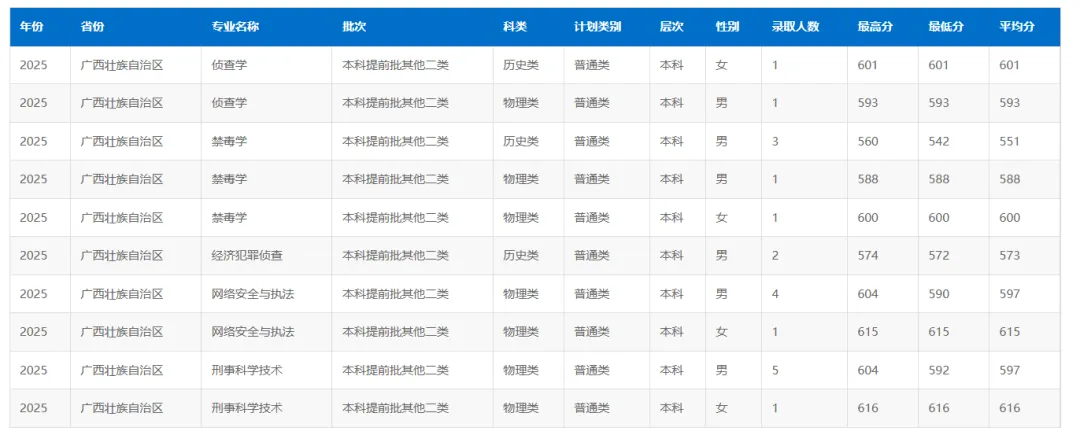The image size is (1080, 435).
Task: Click the 最低分 column header
Action: (x=946, y=27)
